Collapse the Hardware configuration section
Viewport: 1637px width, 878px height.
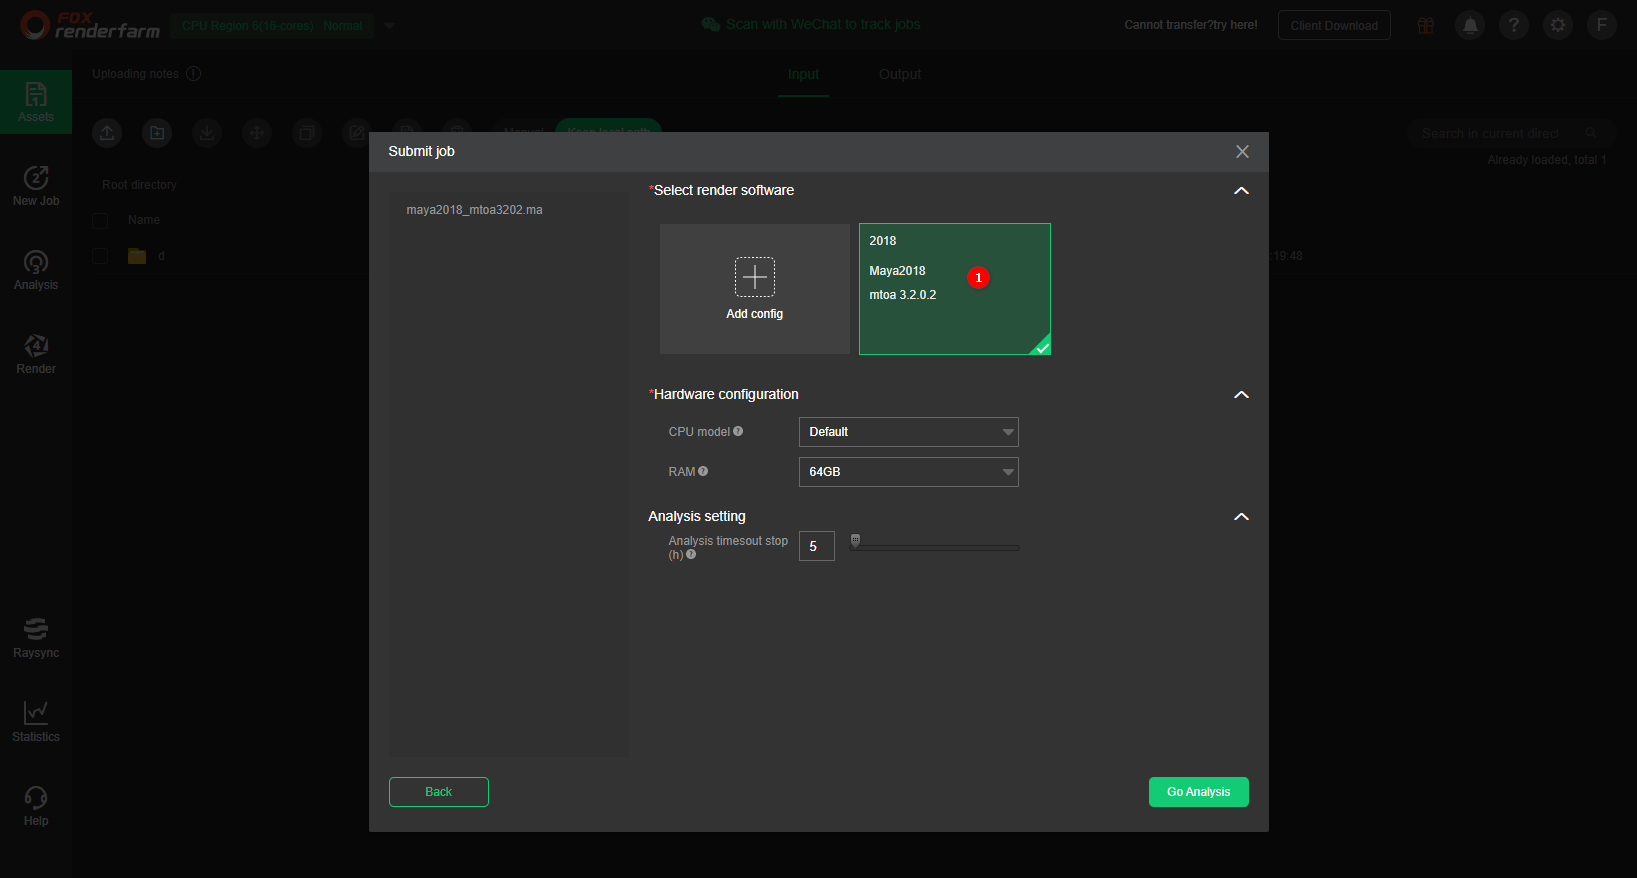tap(1241, 395)
